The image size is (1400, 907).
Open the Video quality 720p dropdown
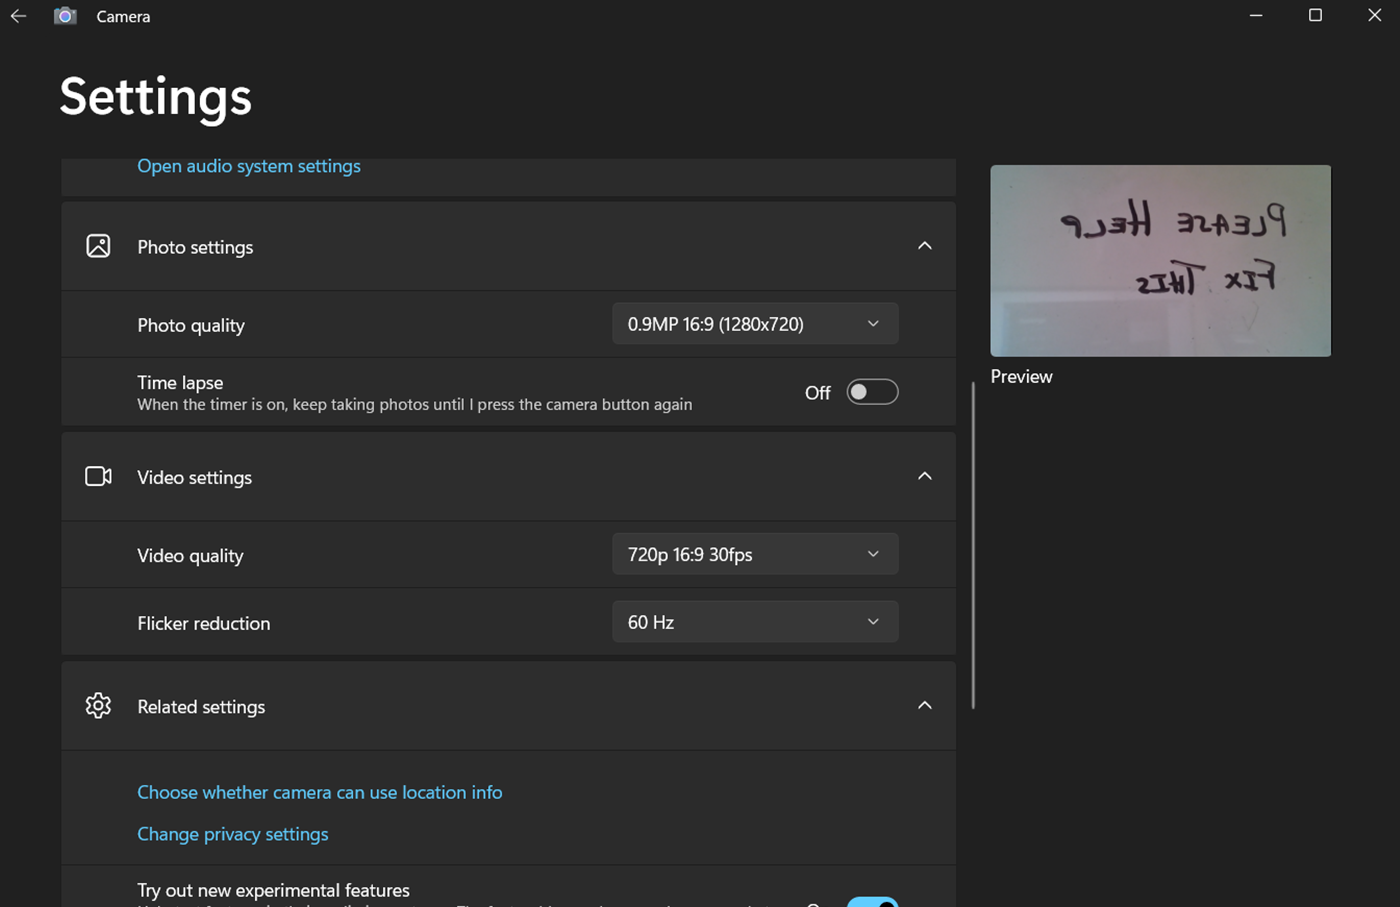755,554
